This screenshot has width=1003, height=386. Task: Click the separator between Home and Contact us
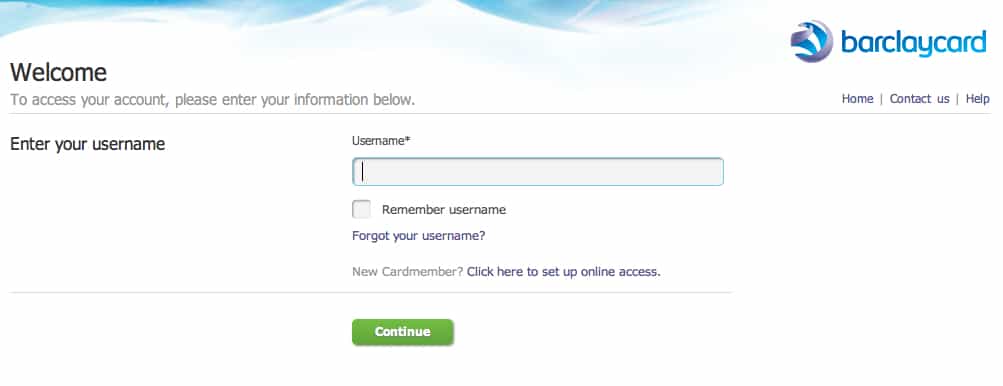click(881, 99)
